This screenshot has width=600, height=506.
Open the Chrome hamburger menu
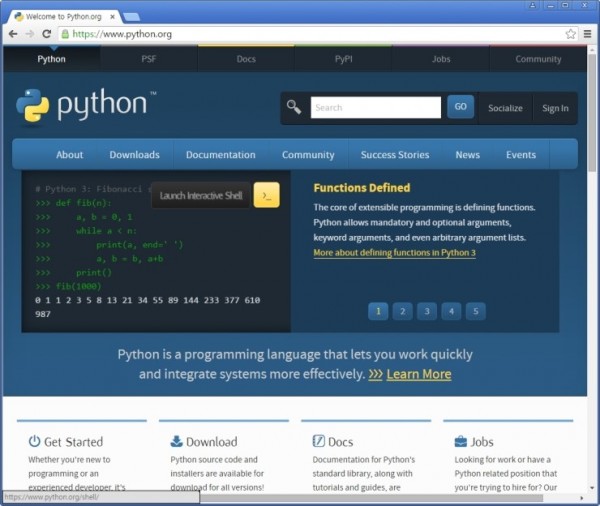point(587,34)
